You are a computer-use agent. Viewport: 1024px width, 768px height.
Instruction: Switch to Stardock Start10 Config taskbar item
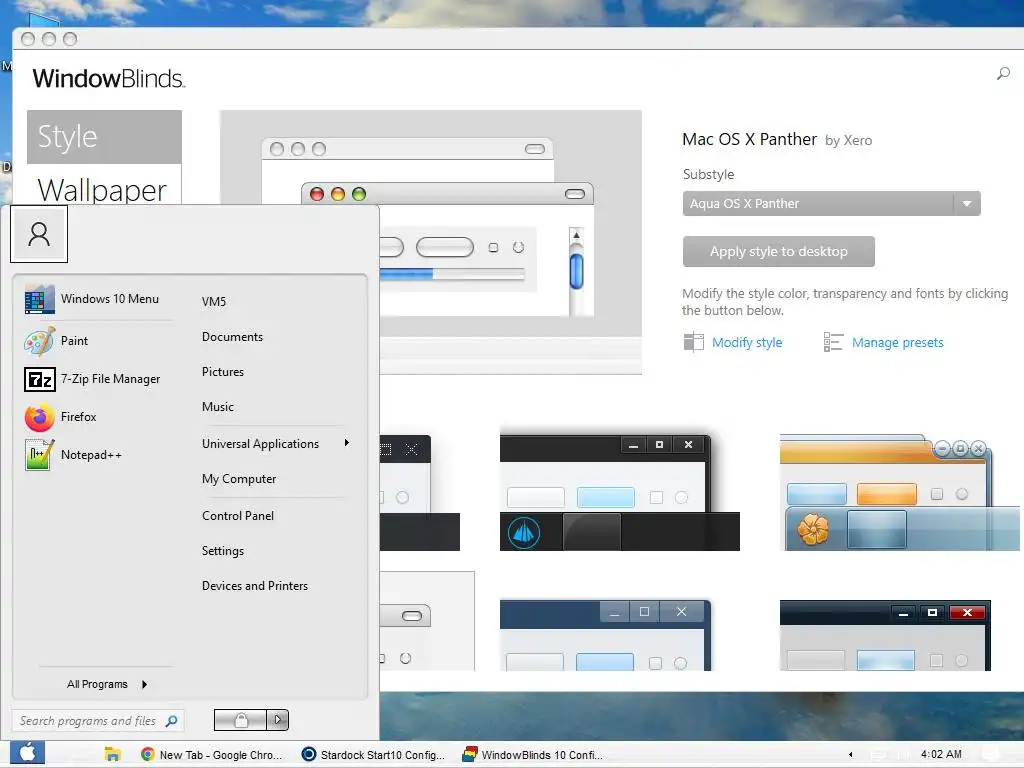(374, 754)
